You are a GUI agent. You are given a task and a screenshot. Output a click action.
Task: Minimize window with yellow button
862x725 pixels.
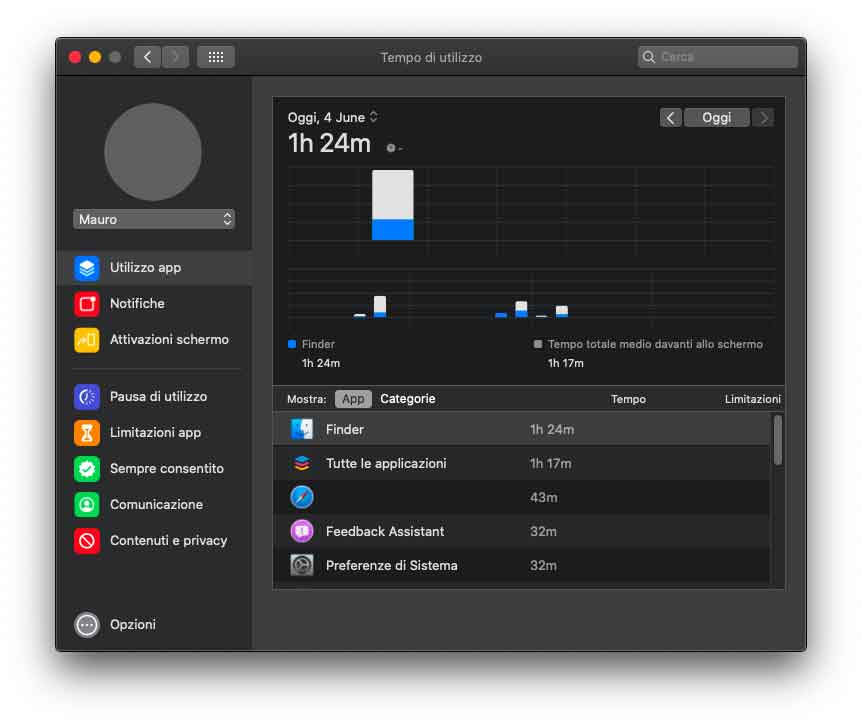pos(95,57)
